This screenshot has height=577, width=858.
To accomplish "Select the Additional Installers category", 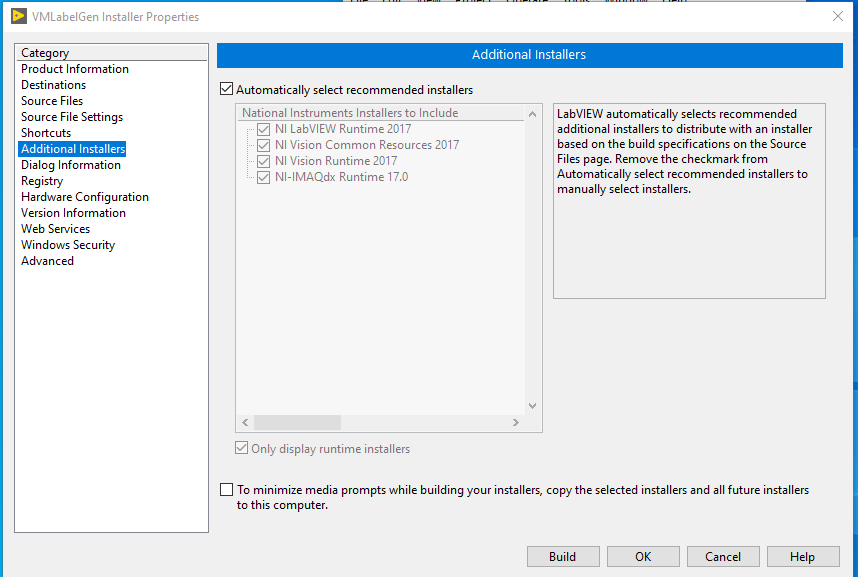I will (x=73, y=149).
